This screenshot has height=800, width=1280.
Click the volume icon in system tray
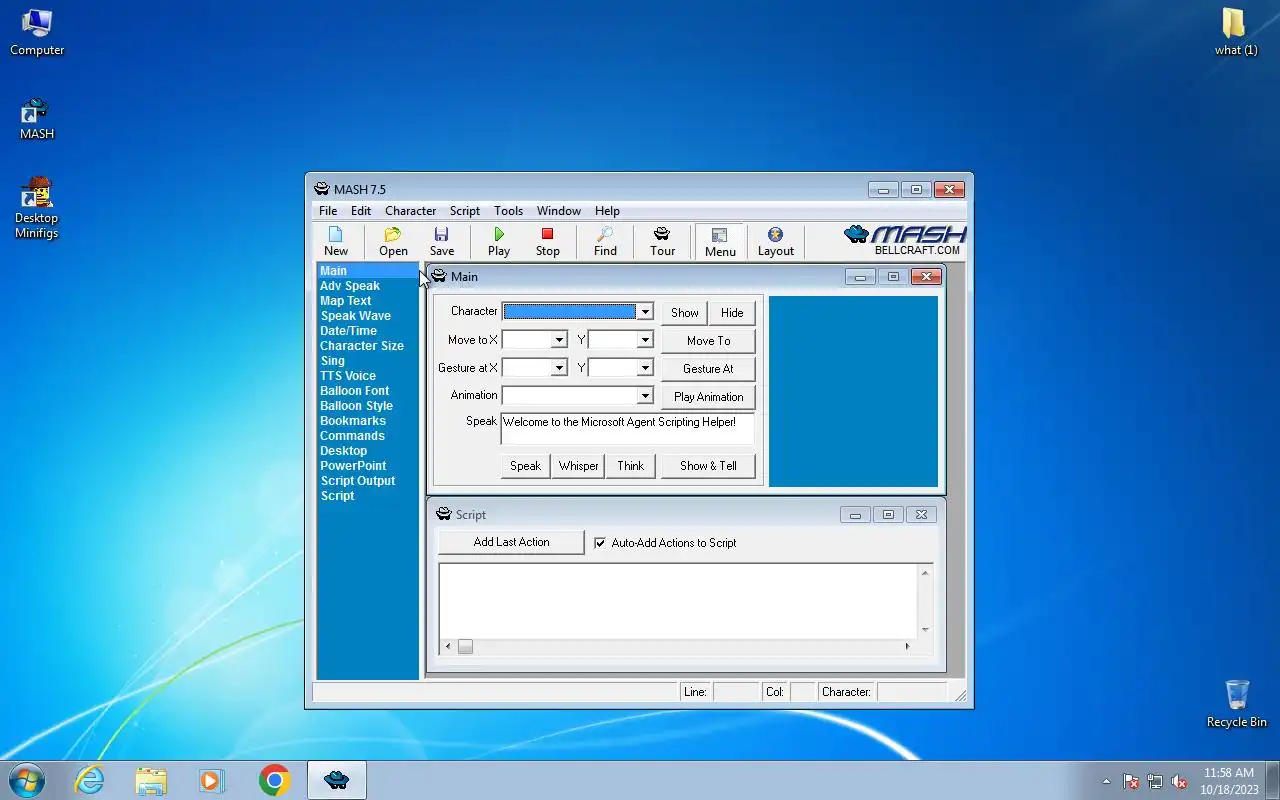tap(1180, 781)
